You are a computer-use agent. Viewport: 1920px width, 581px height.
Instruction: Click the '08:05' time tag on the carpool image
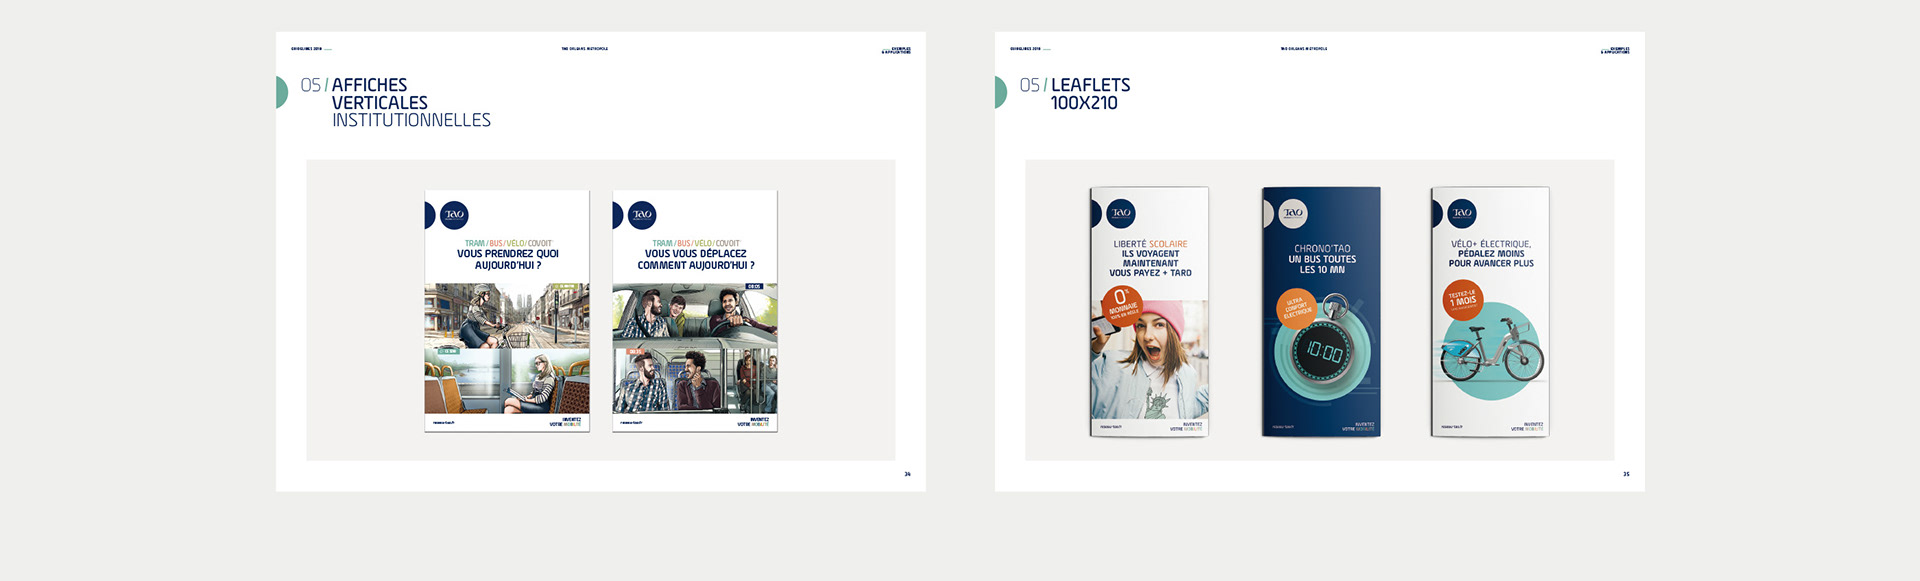754,287
